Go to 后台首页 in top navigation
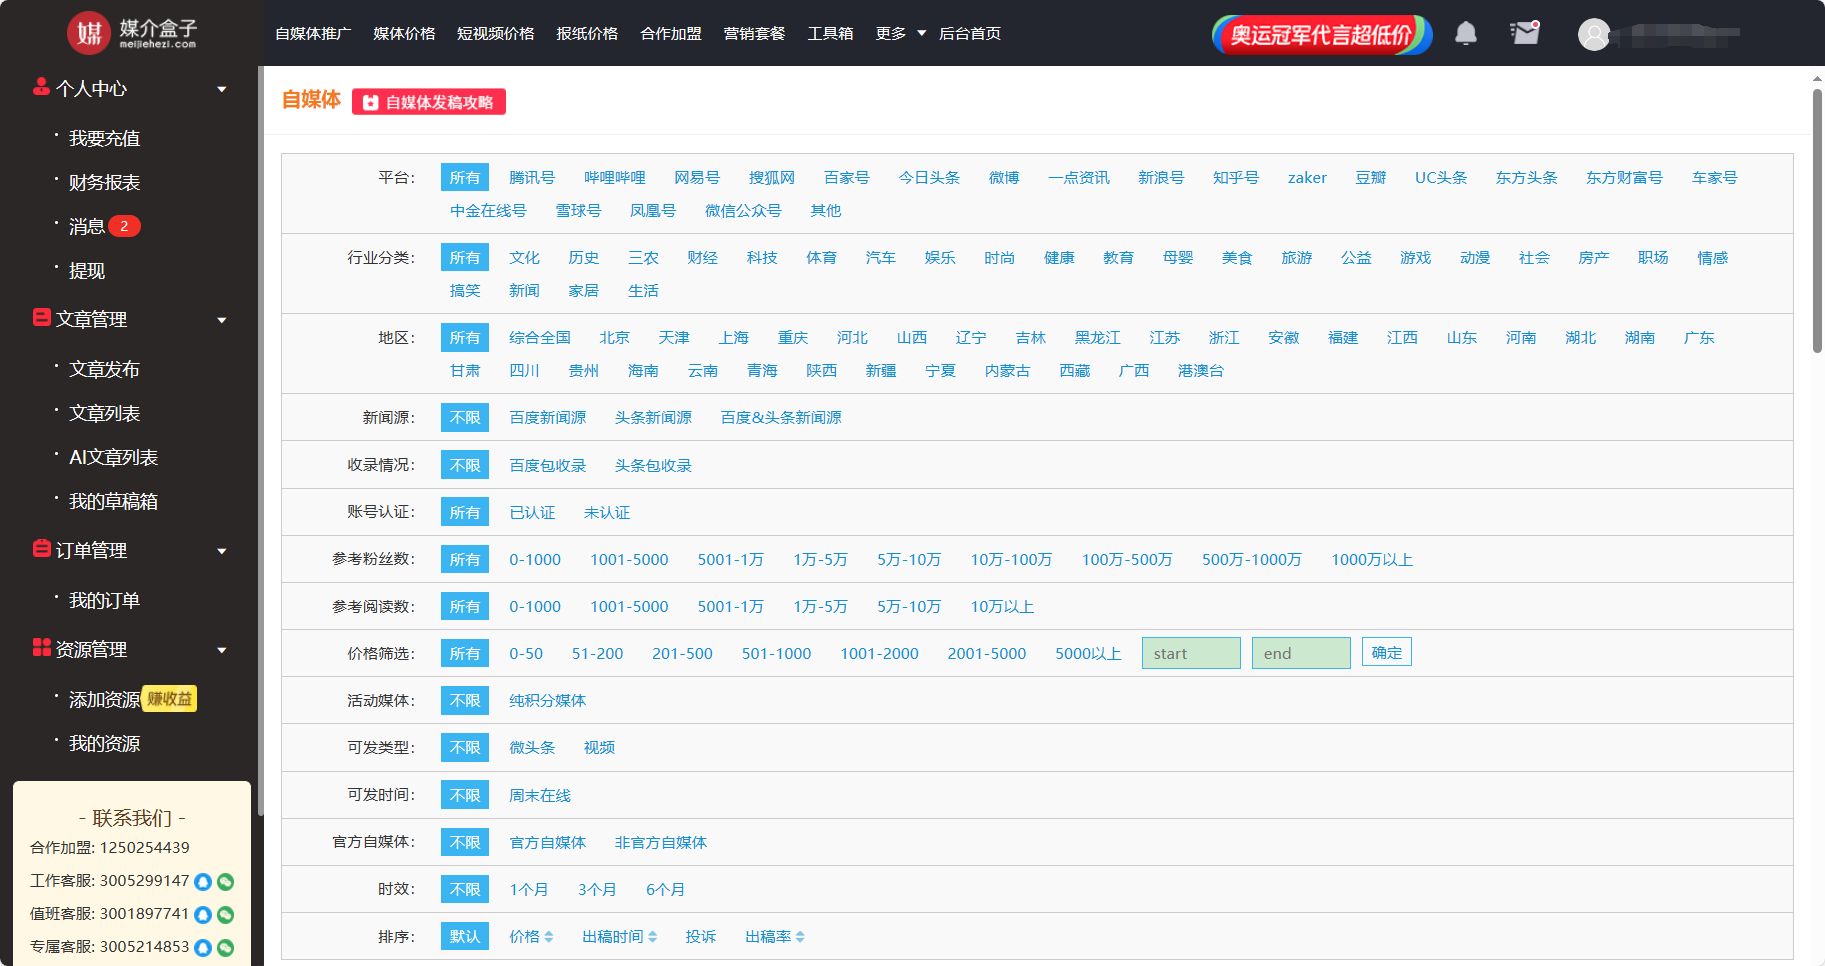 (970, 33)
